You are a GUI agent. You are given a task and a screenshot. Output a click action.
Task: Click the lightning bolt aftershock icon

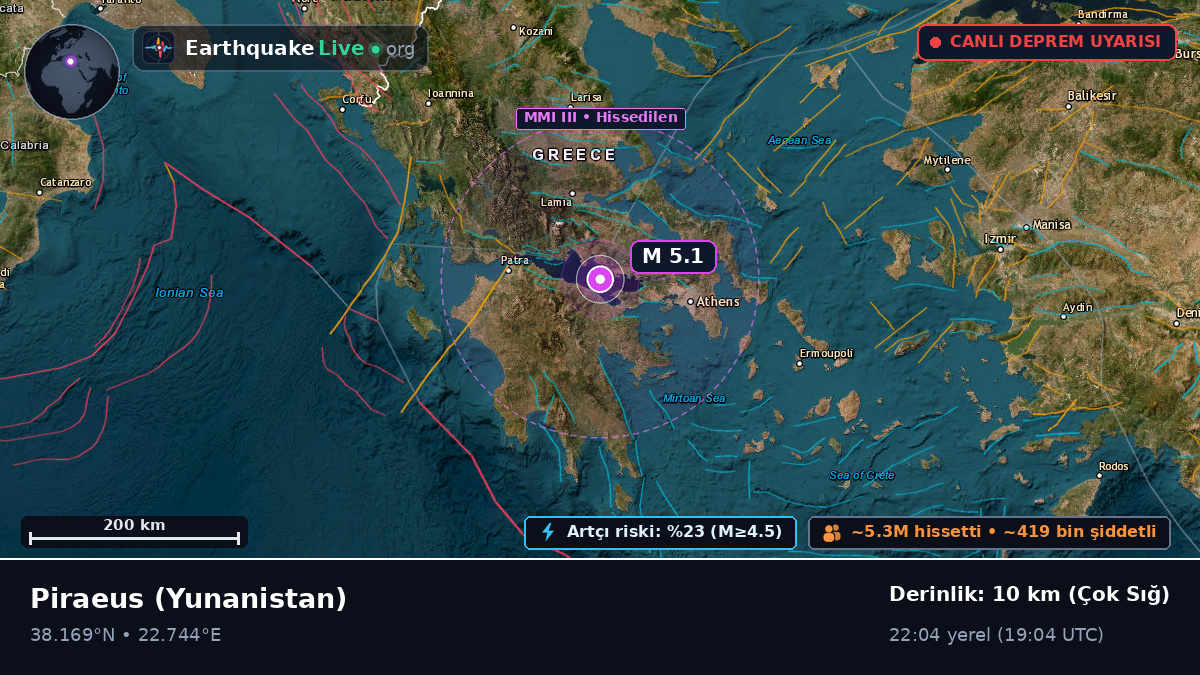pyautogui.click(x=547, y=532)
